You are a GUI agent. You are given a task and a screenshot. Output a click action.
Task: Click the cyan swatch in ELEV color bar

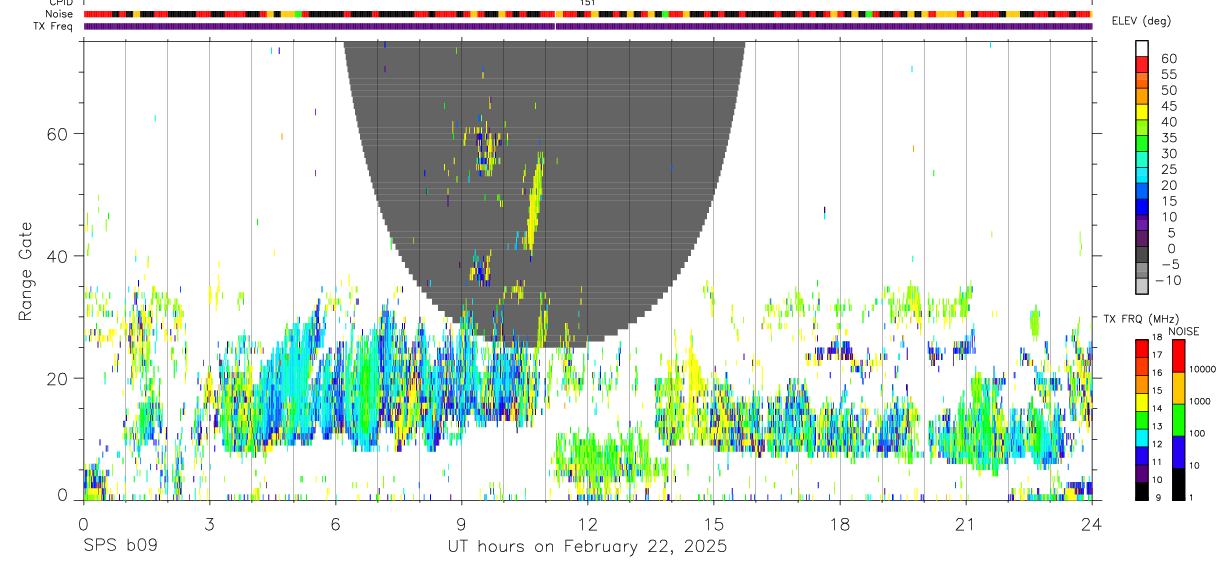coord(1142,175)
